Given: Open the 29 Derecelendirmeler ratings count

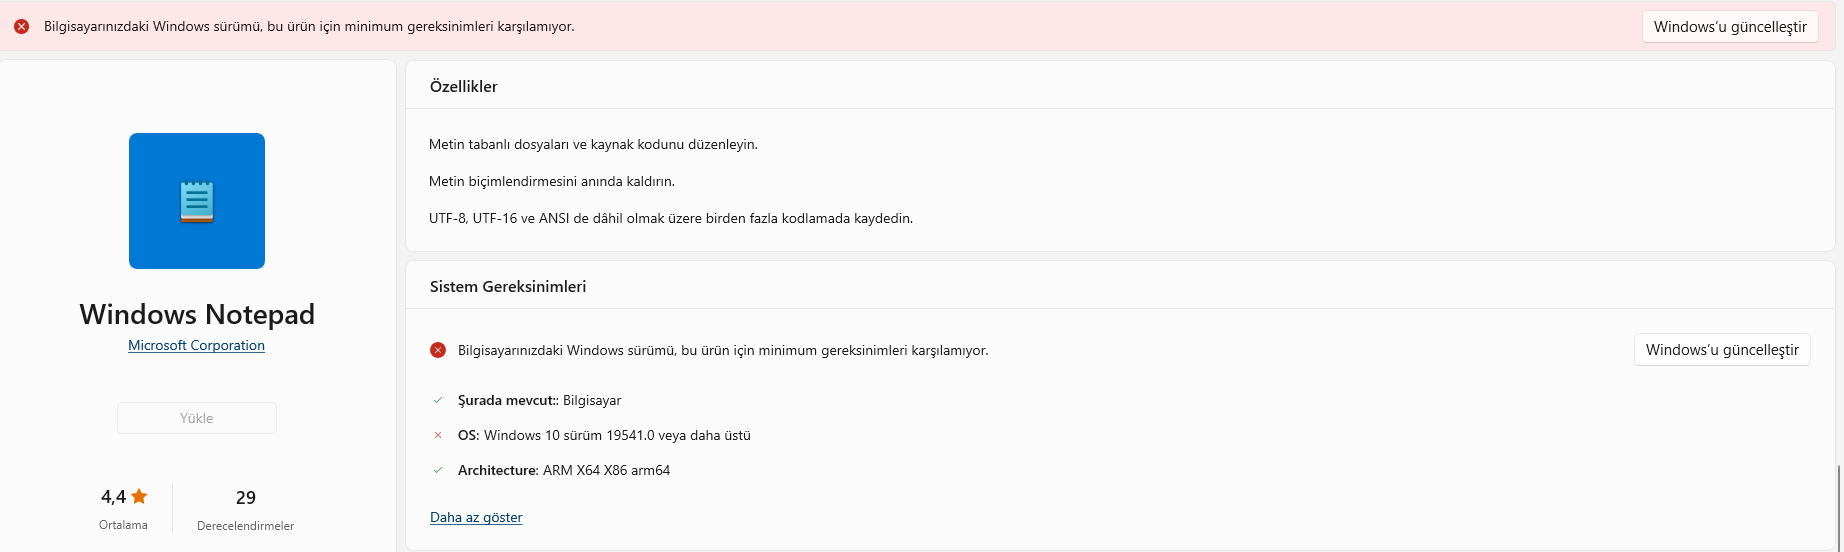Looking at the screenshot, I should (245, 498).
